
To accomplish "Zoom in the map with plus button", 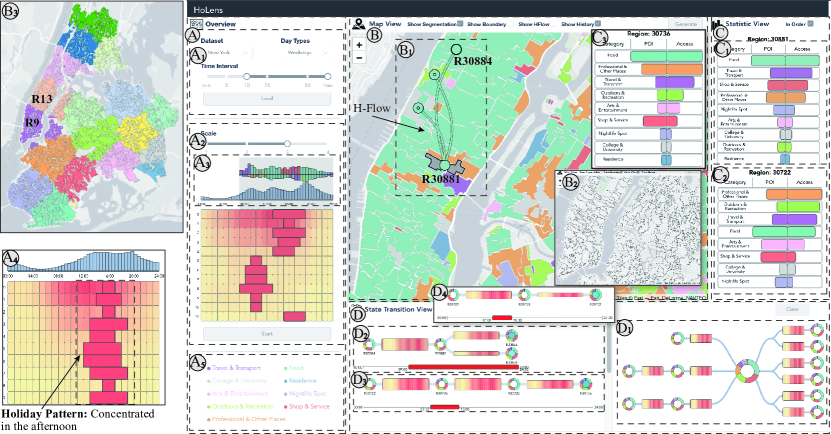I will coord(359,46).
